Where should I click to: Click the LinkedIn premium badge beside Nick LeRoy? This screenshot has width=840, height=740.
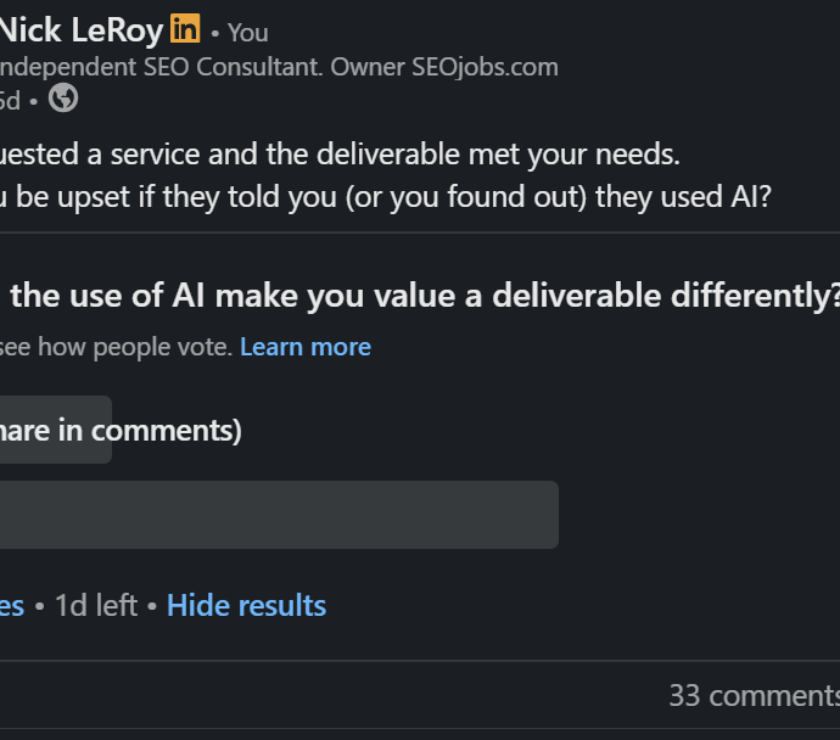pos(185,28)
